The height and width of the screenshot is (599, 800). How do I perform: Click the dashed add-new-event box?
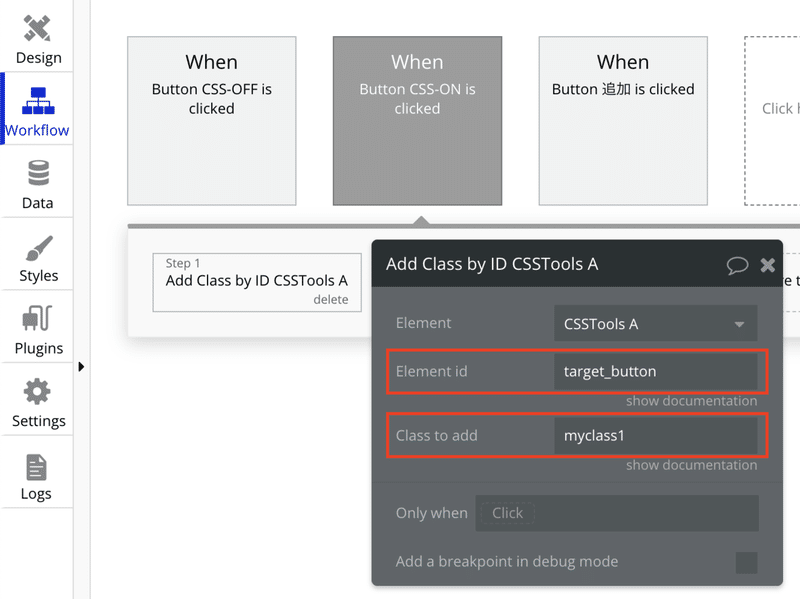point(772,121)
